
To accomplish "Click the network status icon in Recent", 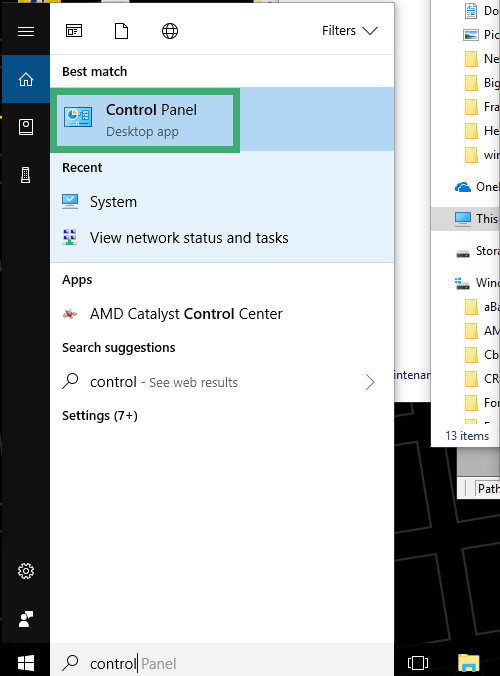I will (70, 237).
